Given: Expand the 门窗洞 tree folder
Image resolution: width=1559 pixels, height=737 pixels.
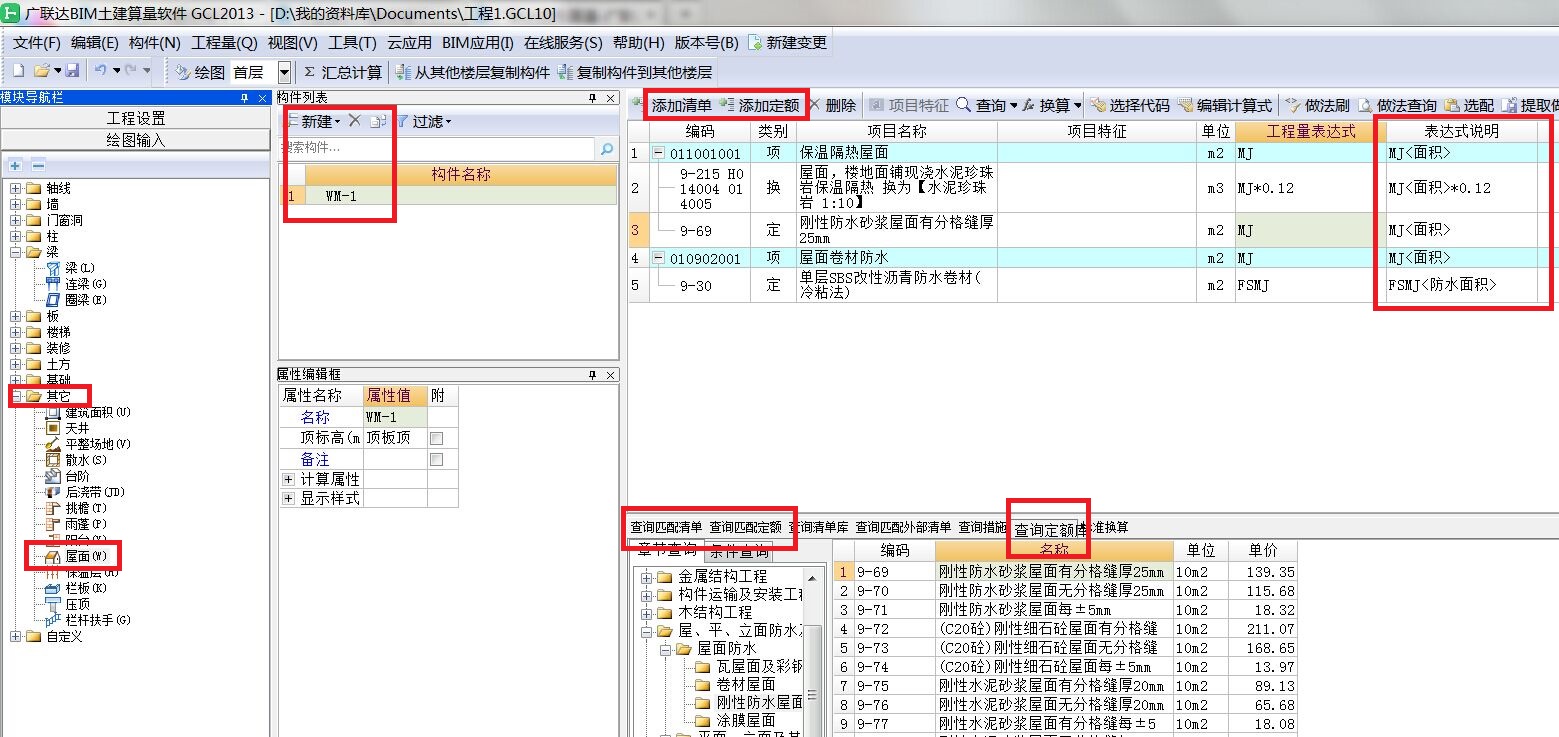Looking at the screenshot, I should 16,220.
